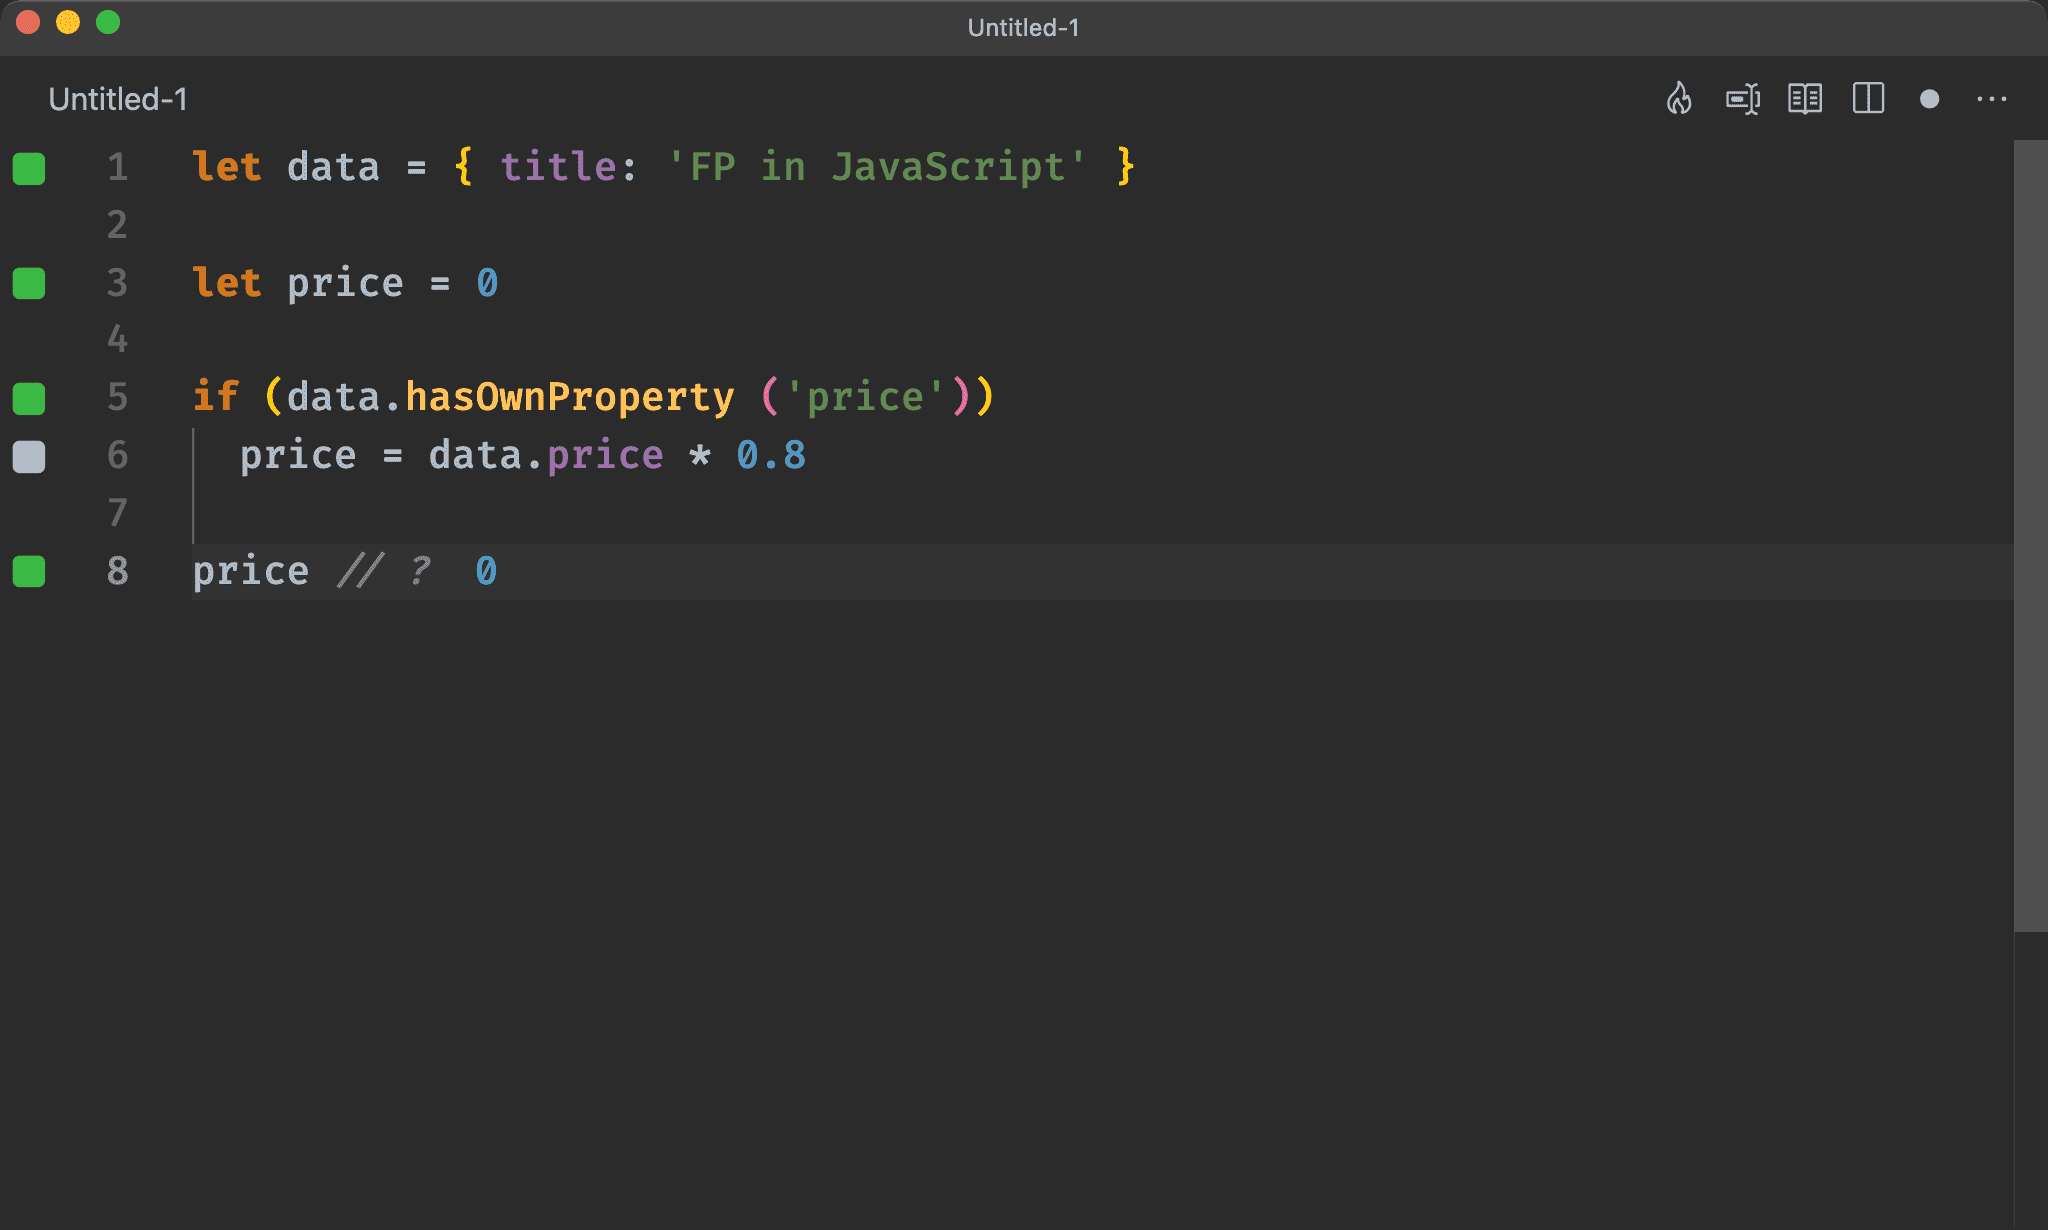This screenshot has width=2048, height=1230.
Task: Click the 0.8 number on line 6
Action: coord(771,455)
